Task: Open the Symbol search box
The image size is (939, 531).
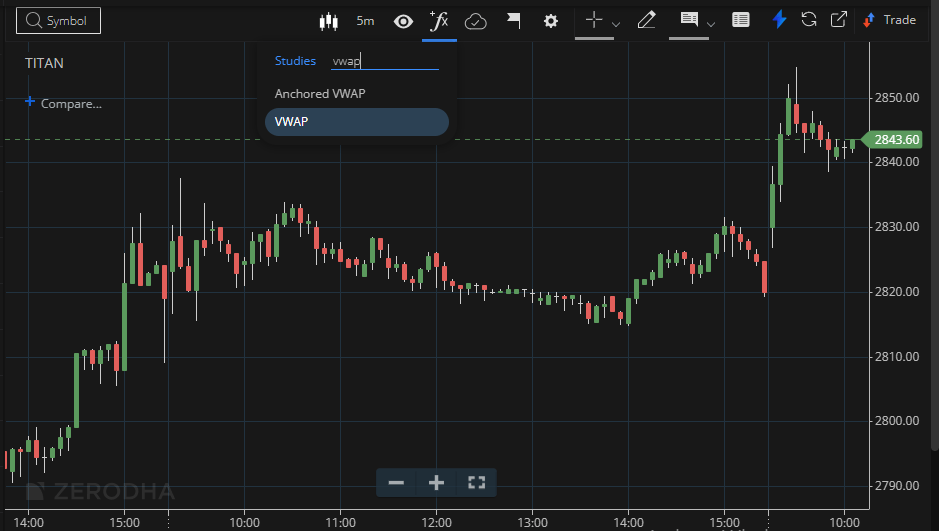Action: click(58, 21)
